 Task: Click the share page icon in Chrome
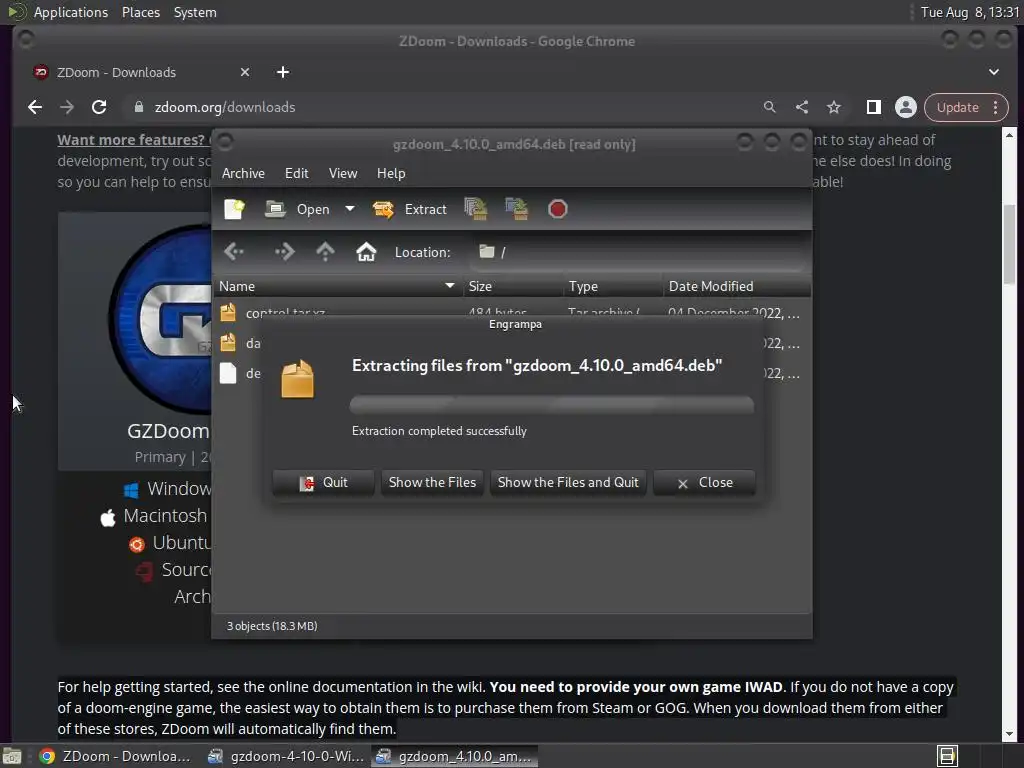click(x=802, y=107)
